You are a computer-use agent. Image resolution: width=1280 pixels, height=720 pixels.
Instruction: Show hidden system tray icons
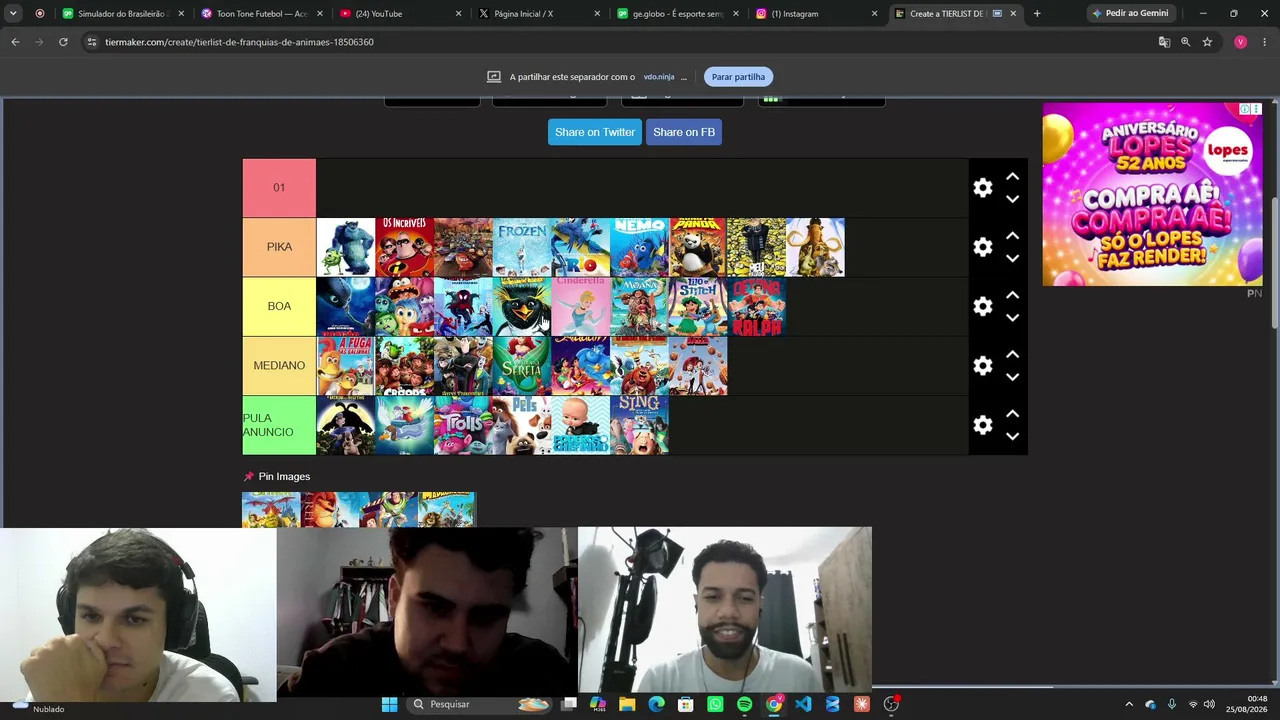click(1129, 704)
